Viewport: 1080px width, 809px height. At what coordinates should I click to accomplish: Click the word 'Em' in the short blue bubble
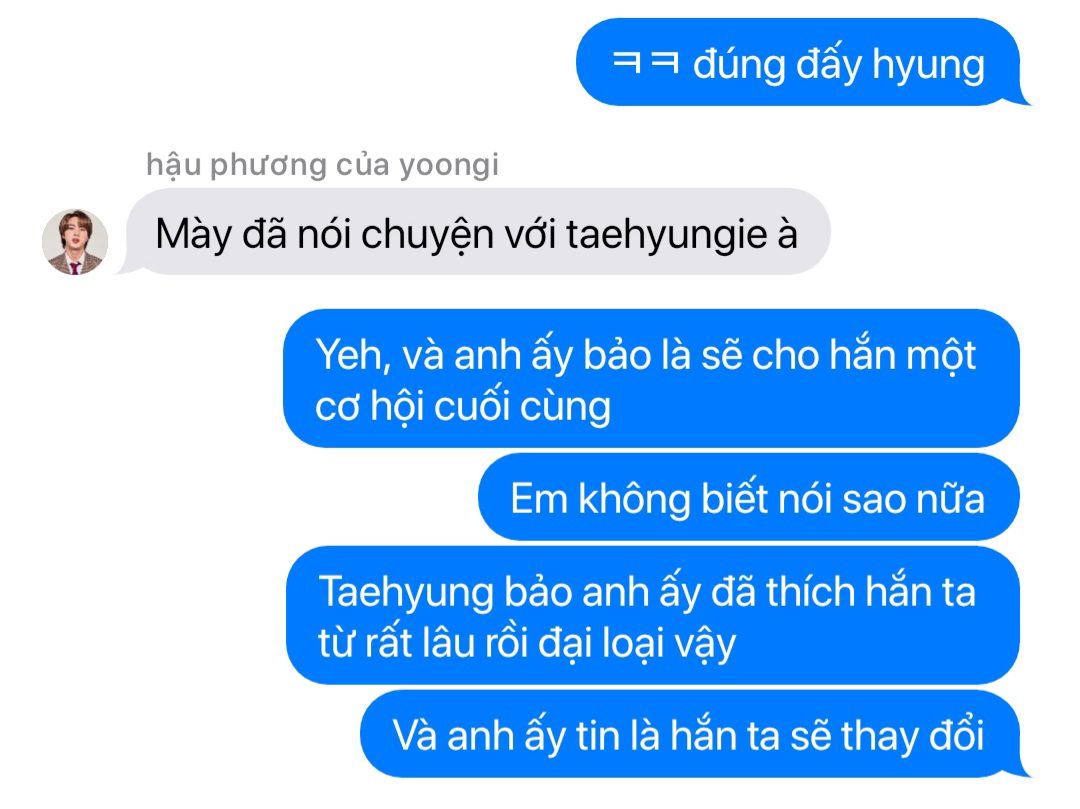click(x=539, y=498)
